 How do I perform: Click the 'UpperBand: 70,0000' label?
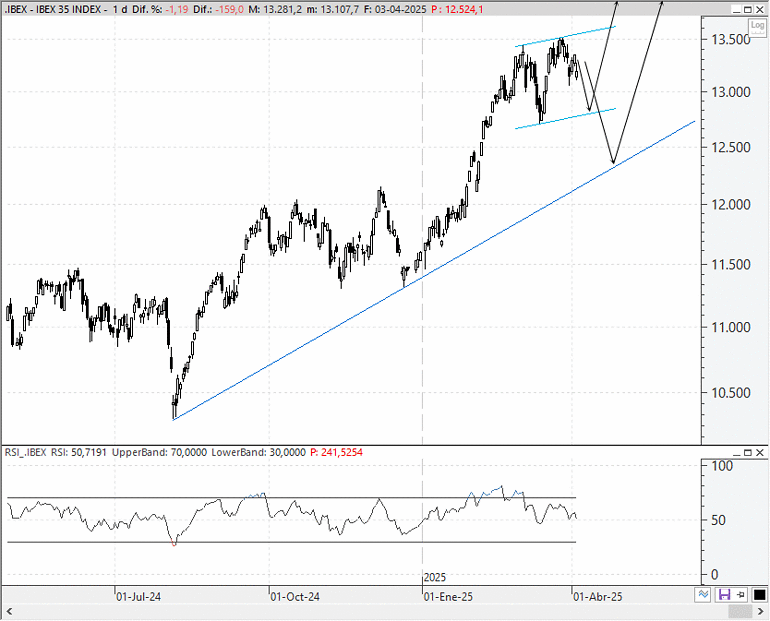click(160, 452)
